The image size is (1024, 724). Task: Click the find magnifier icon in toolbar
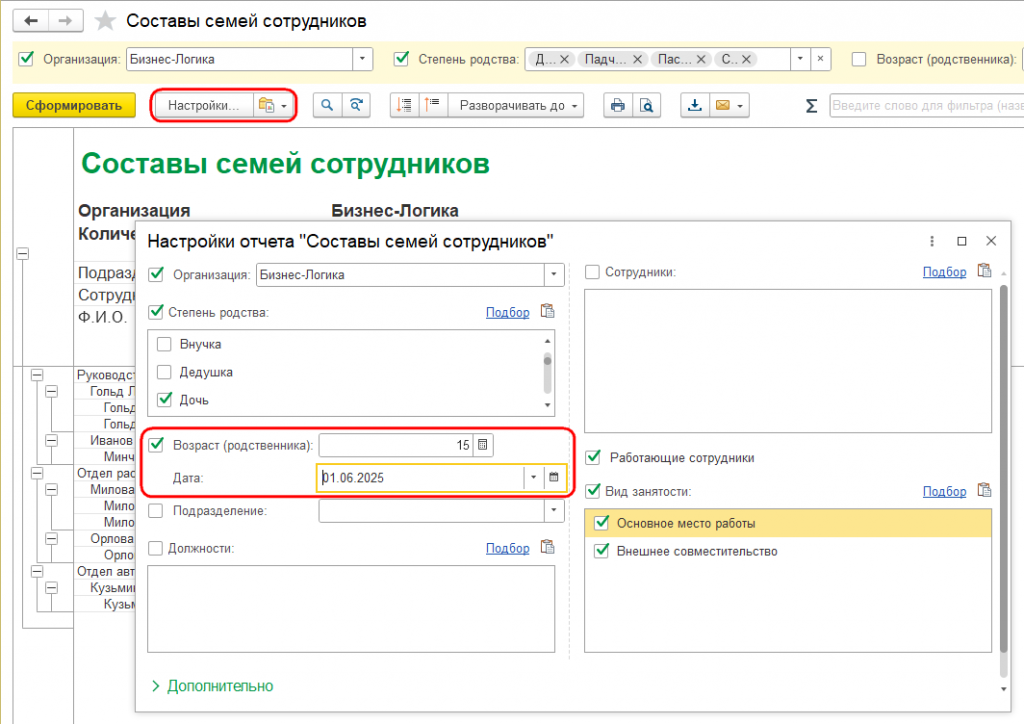coord(327,105)
